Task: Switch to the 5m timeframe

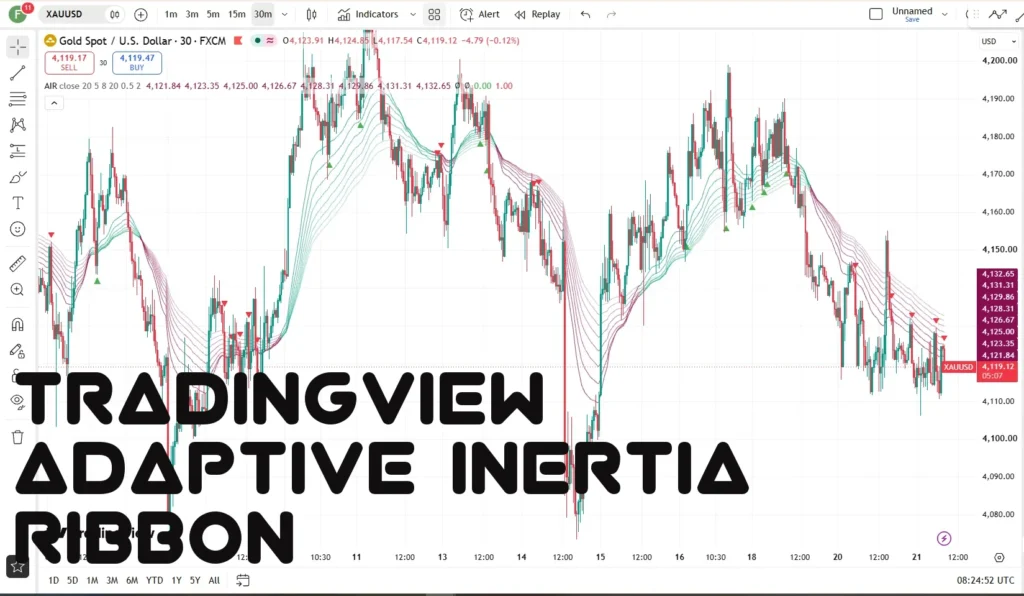Action: pyautogui.click(x=213, y=14)
